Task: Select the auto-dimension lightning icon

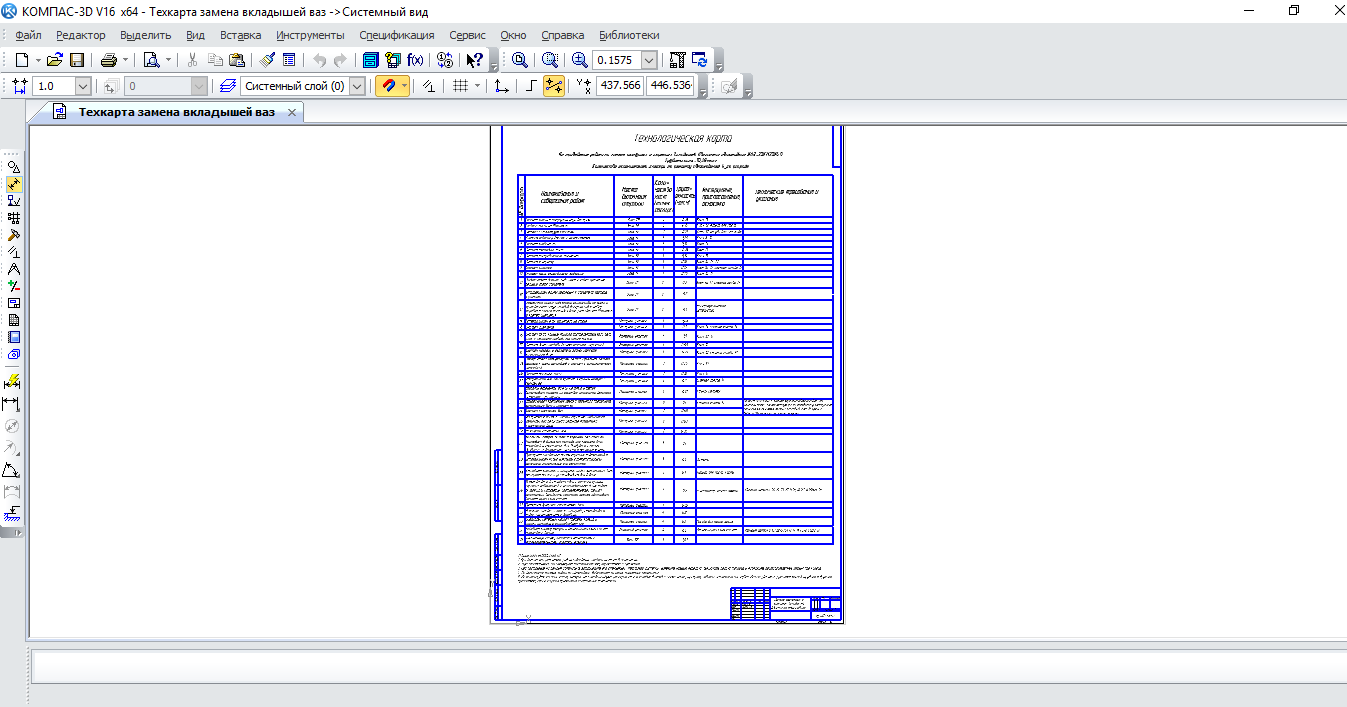Action: click(13, 381)
